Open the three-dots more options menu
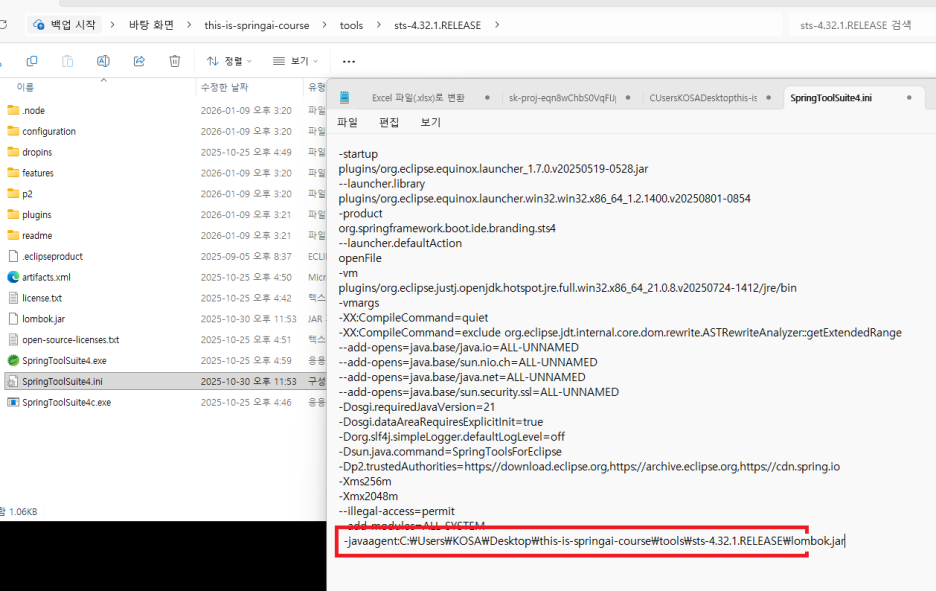The width and height of the screenshot is (936, 591). 349,61
